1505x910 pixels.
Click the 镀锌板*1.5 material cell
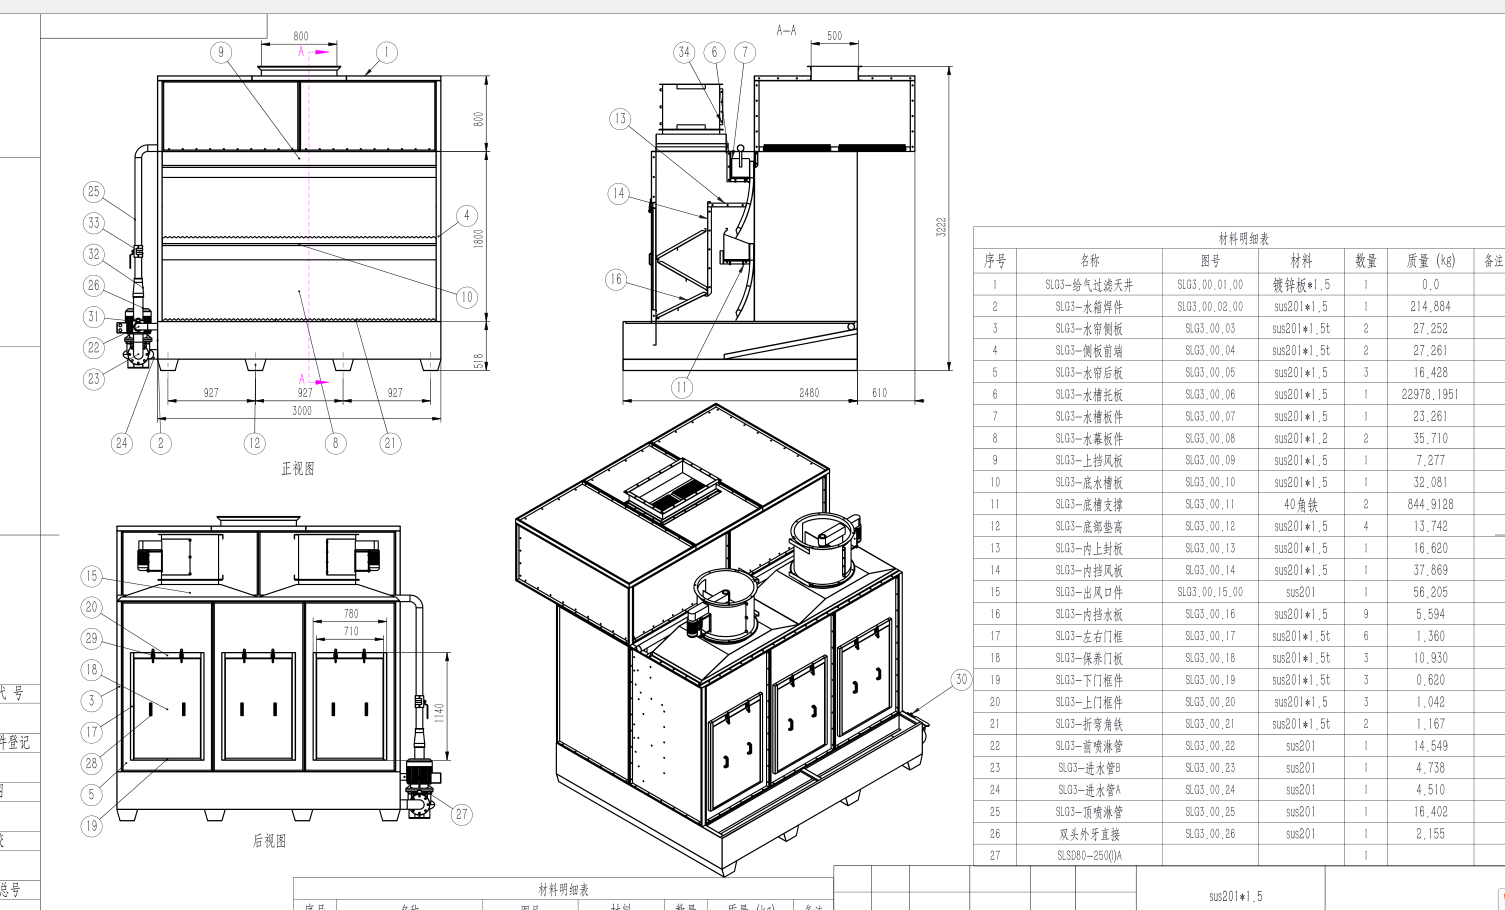point(1301,285)
